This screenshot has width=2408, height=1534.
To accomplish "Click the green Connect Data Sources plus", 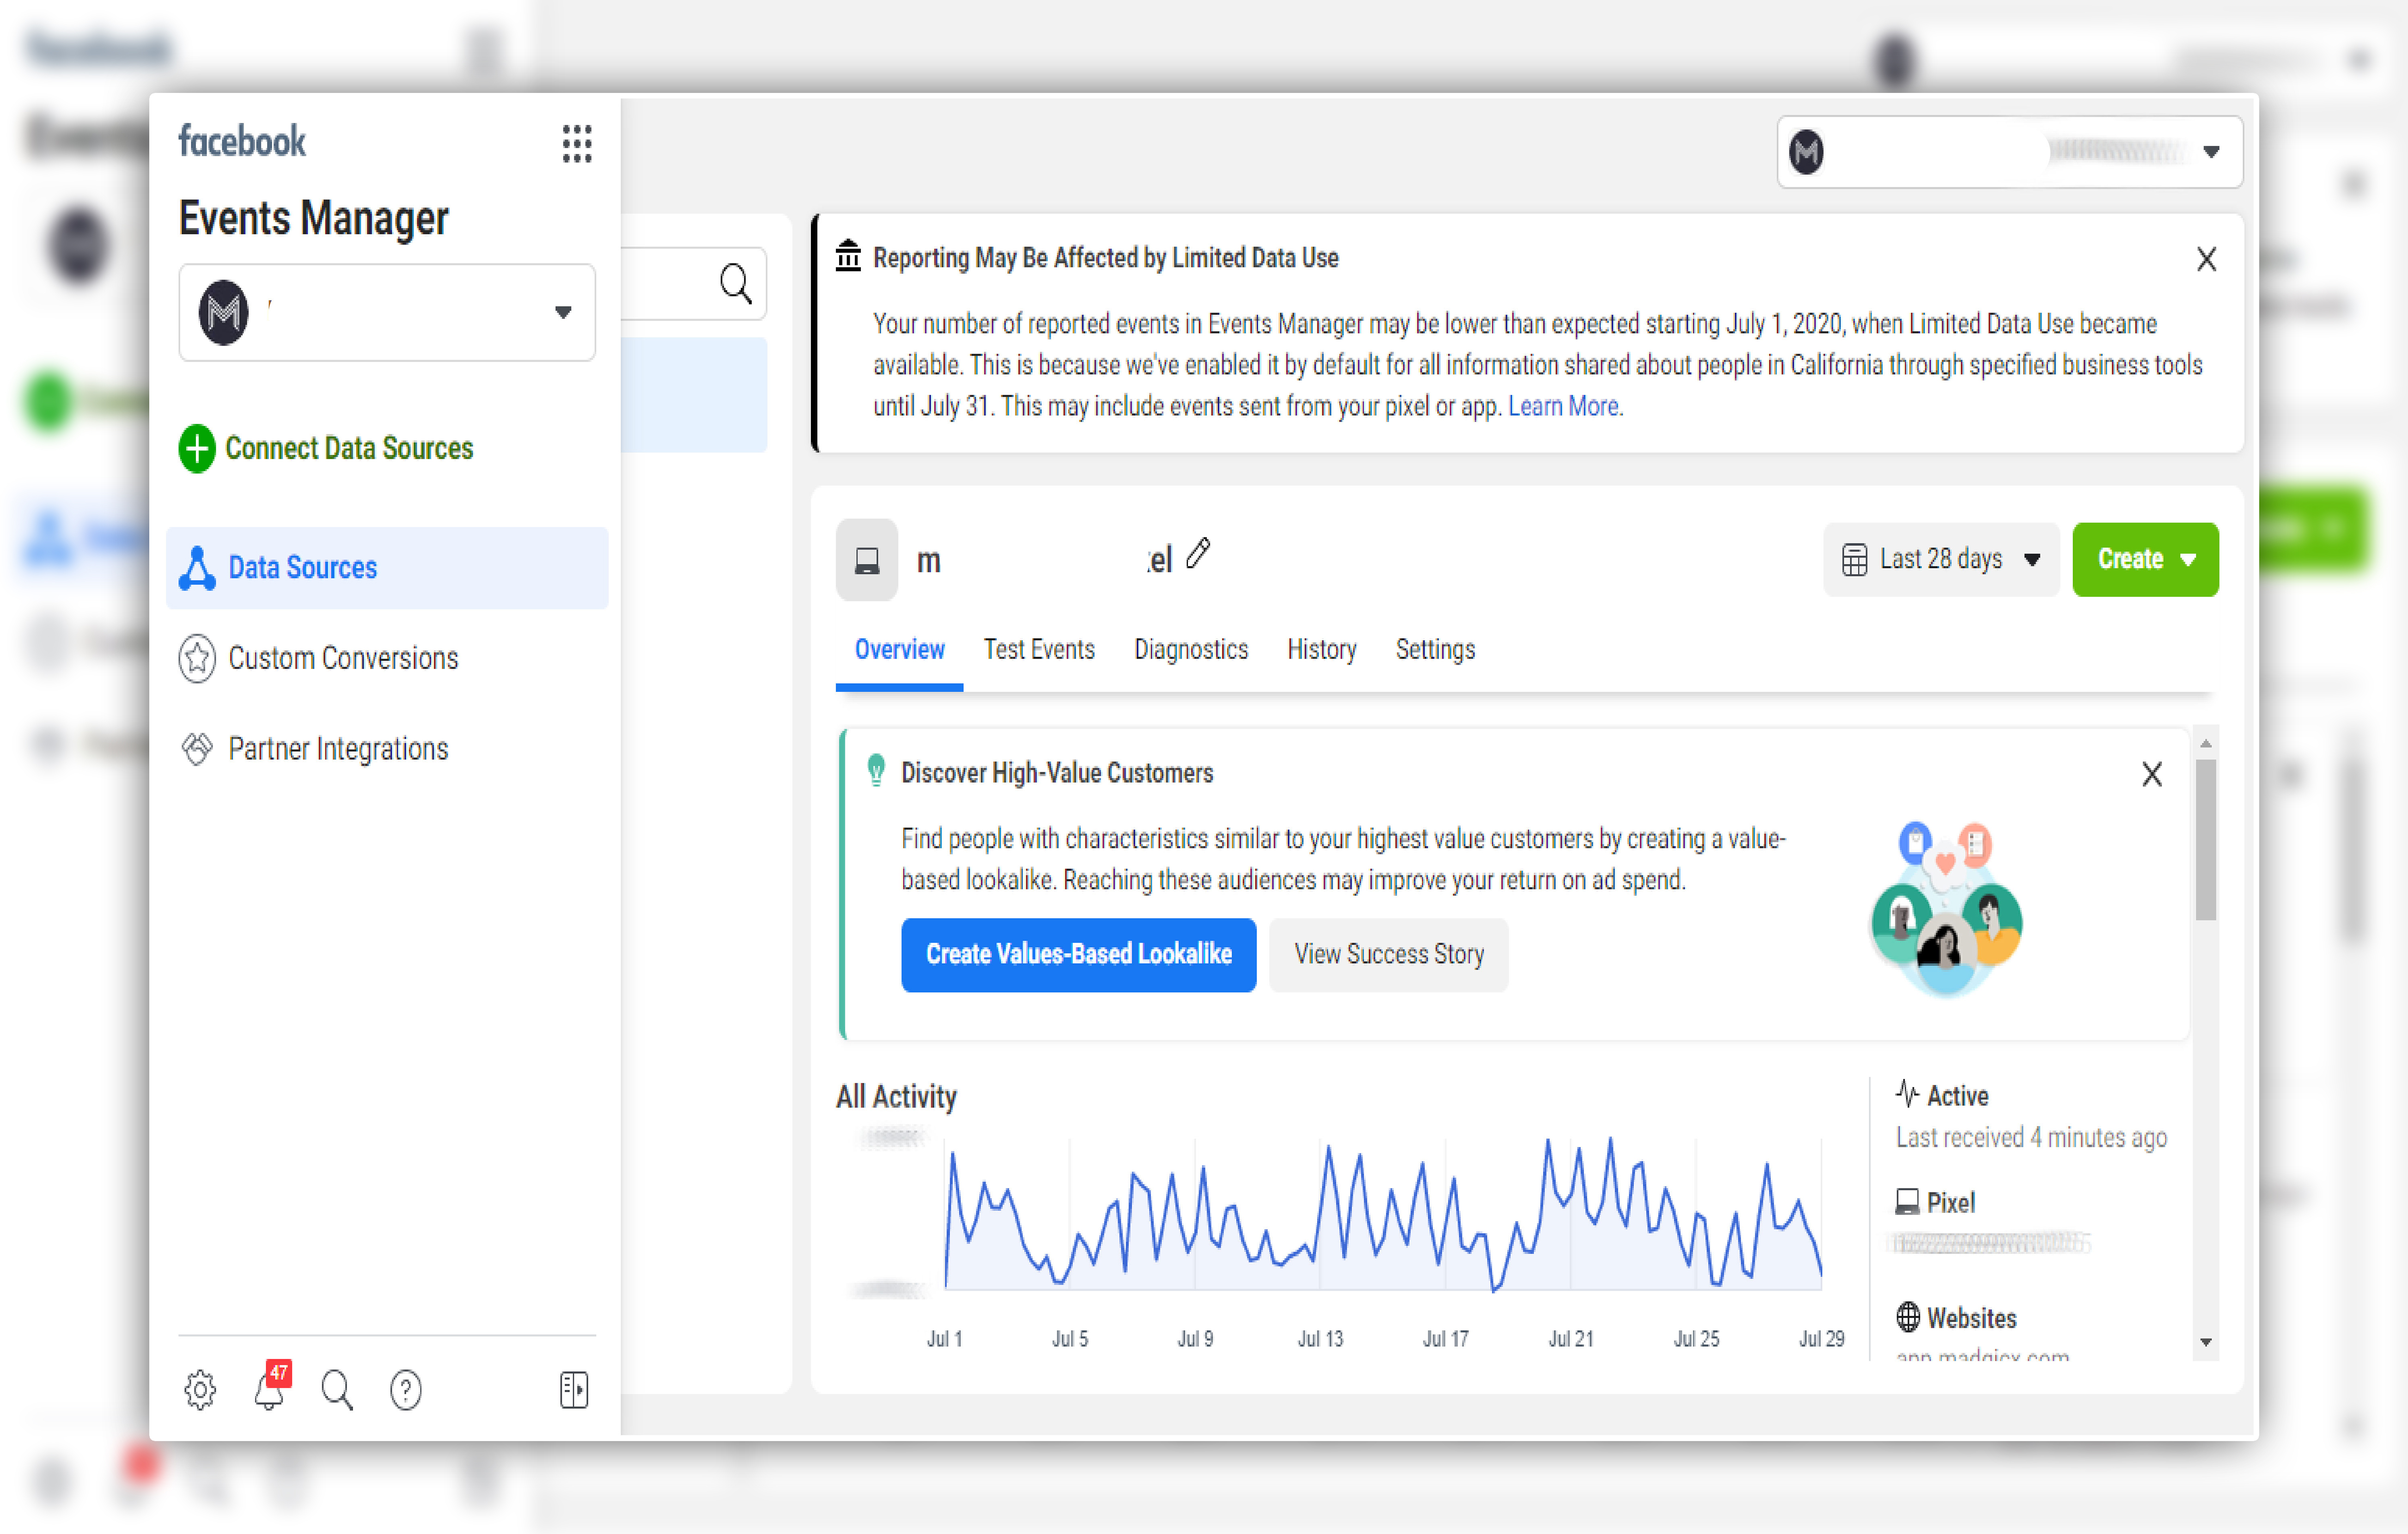I will pyautogui.click(x=197, y=448).
